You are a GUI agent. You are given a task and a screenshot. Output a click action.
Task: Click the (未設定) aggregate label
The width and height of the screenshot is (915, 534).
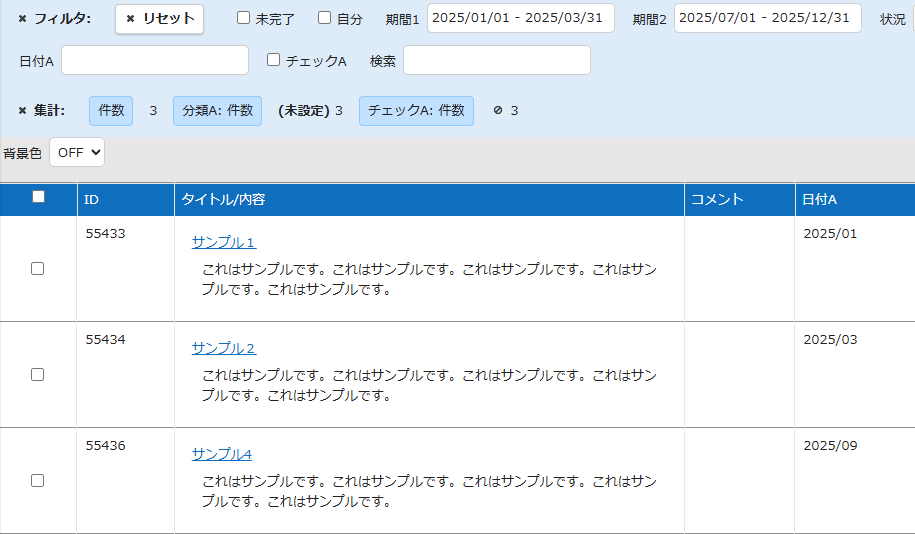pyautogui.click(x=303, y=111)
